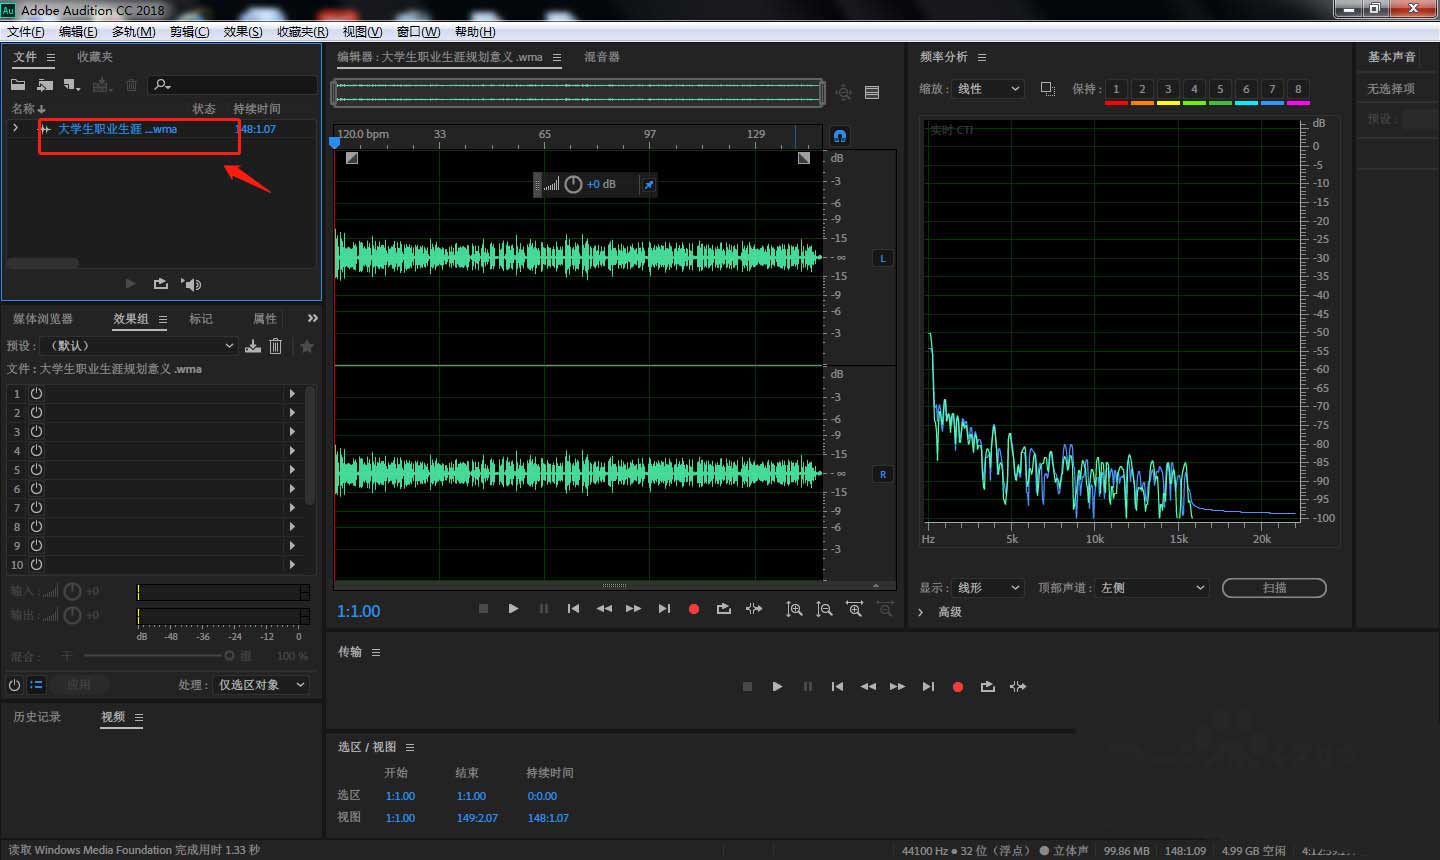Toggle power for effect slot 1

[36, 394]
